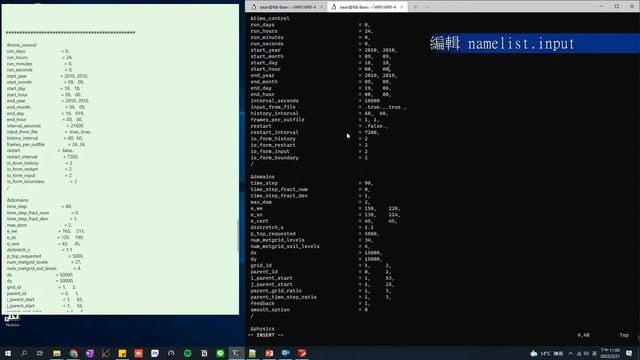Screen dimensions: 640x360
Task: Close the active second terminal tab
Action: pos(402,7)
